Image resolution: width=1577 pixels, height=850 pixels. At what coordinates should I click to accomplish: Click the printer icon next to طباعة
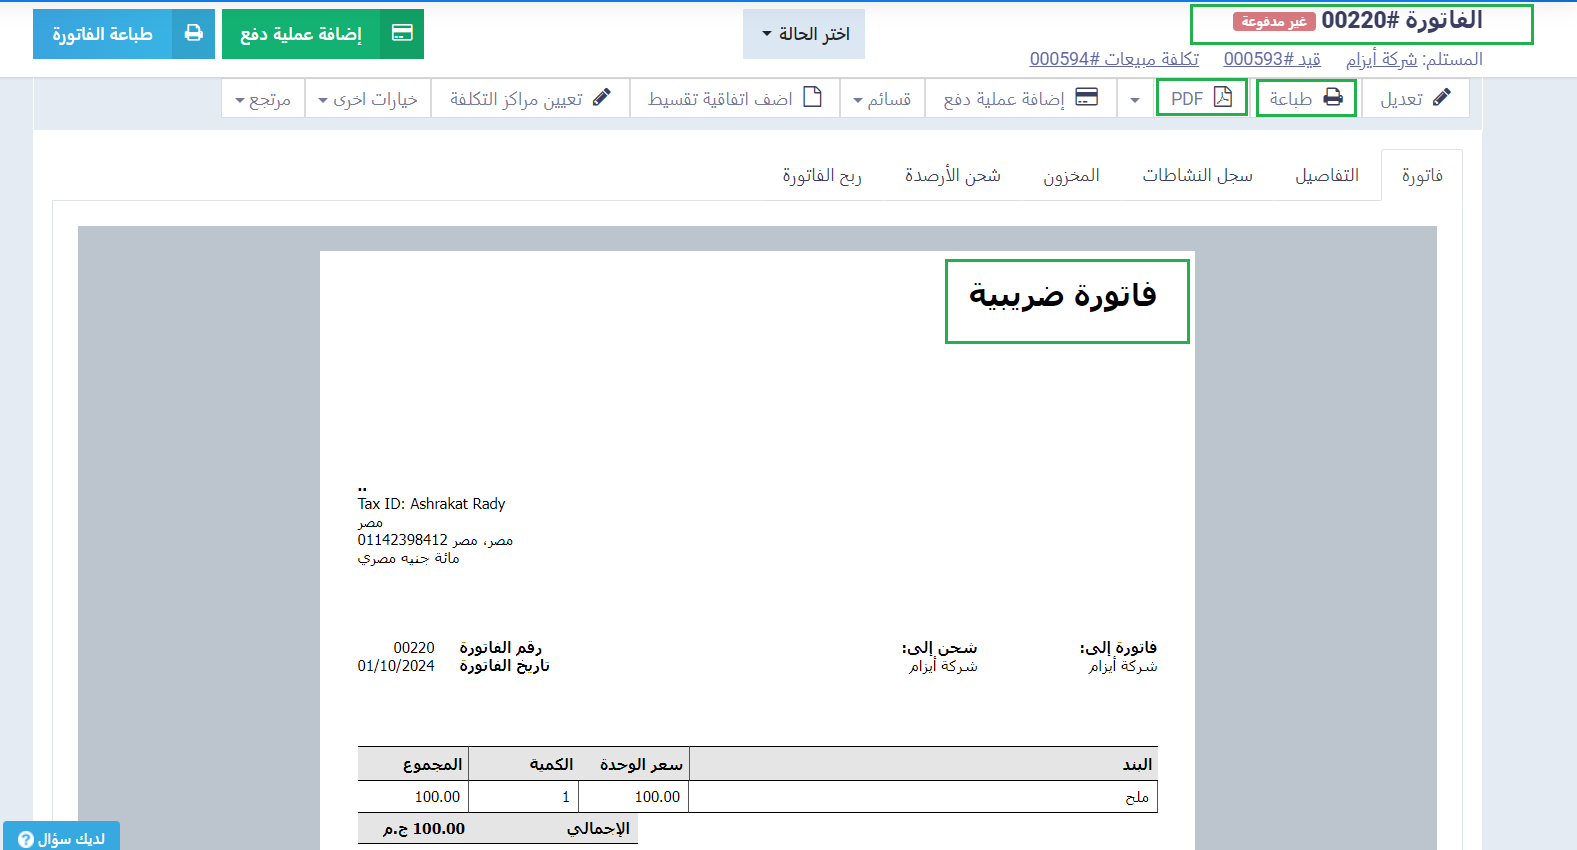pos(1333,98)
